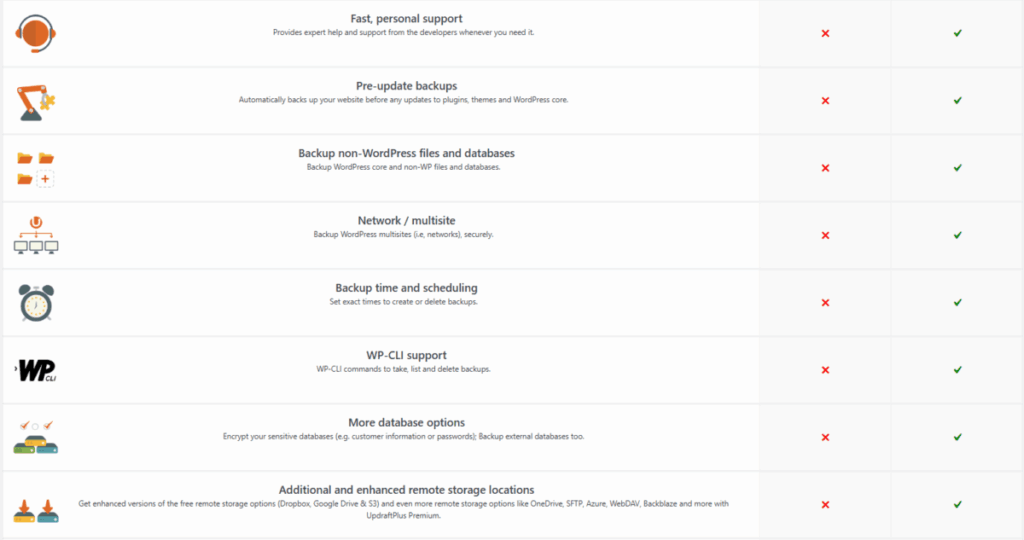Click the Backup time and scheduling heading
The image size is (1024, 540).
406,288
